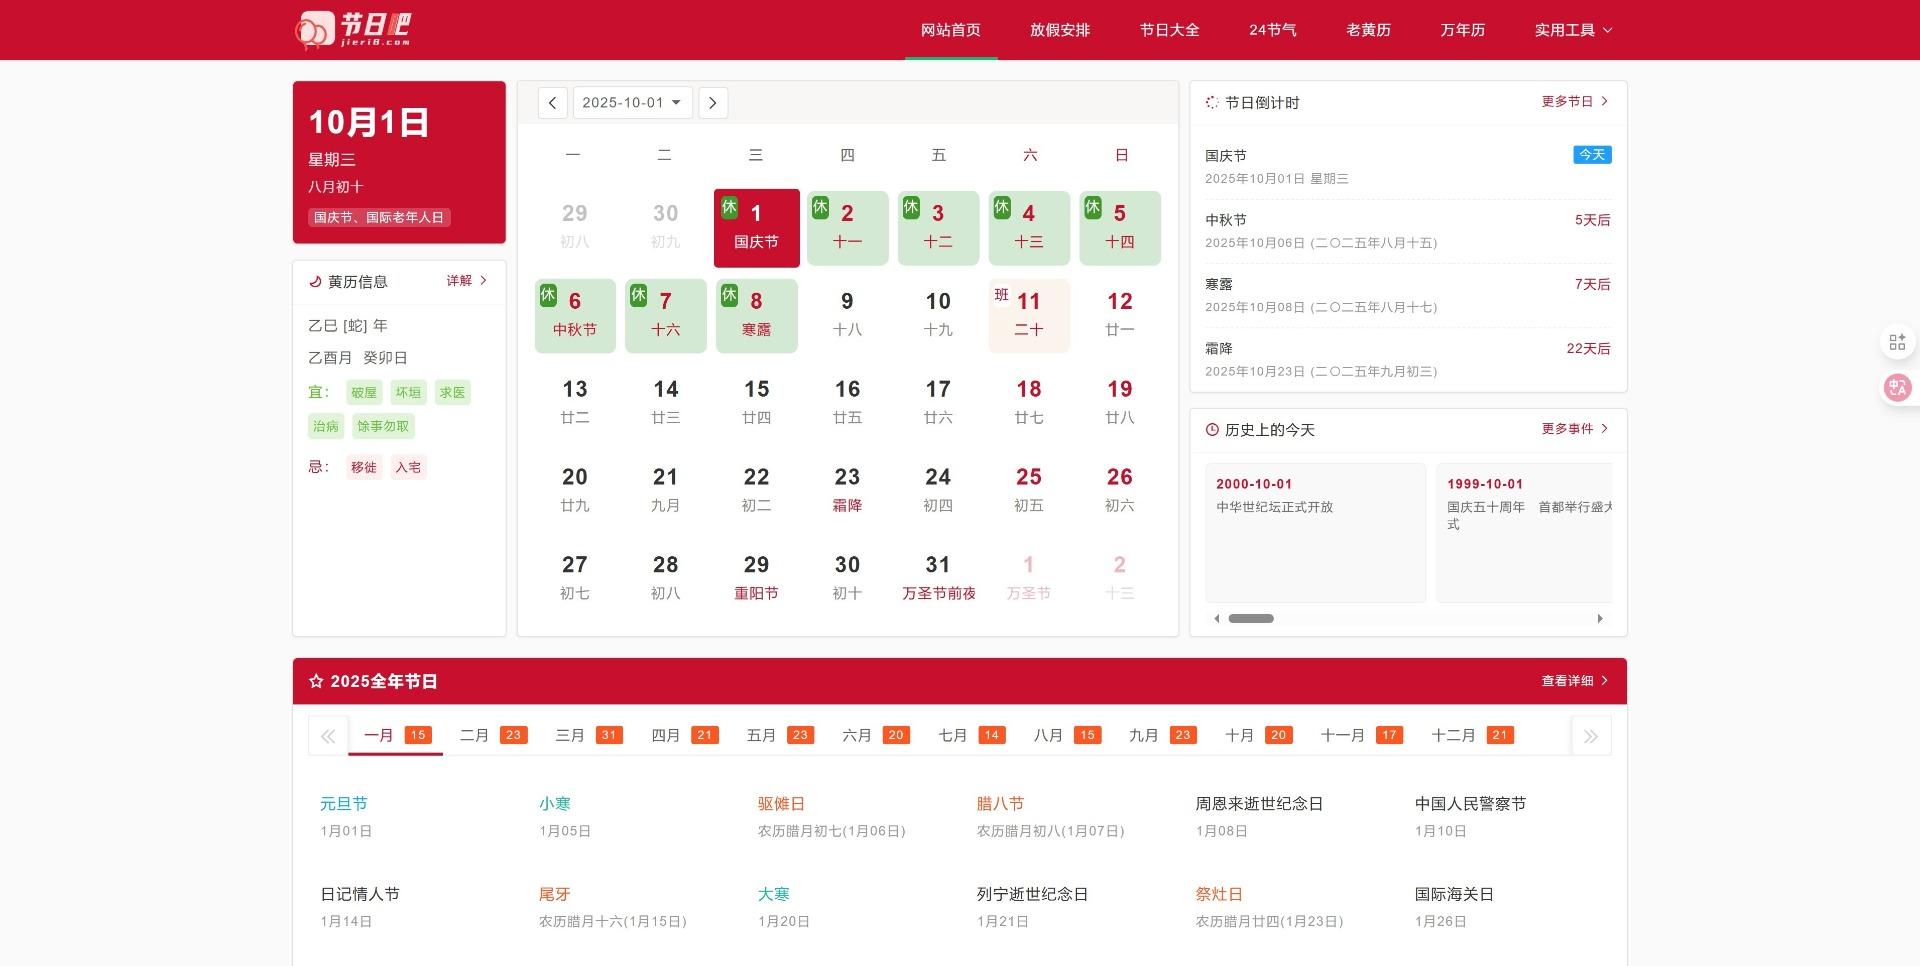The width and height of the screenshot is (1920, 966).
Task: Click the history events horizontal scrollbar thumb
Action: point(1251,619)
